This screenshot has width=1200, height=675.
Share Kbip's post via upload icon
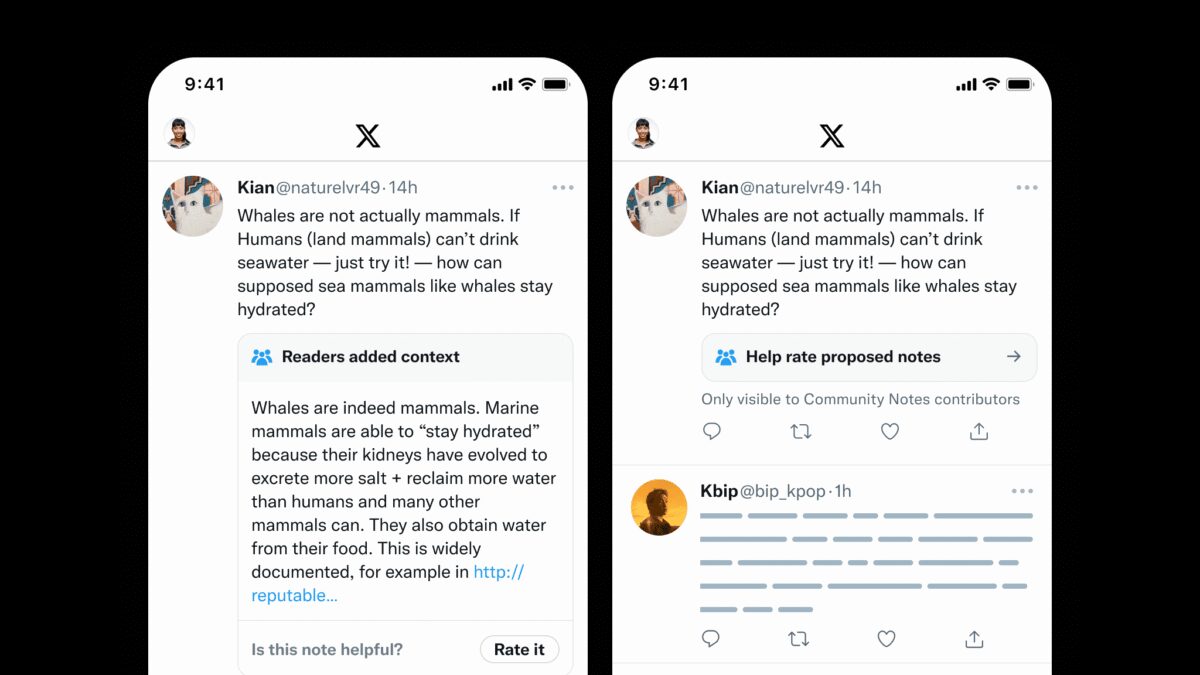pyautogui.click(x=974, y=638)
